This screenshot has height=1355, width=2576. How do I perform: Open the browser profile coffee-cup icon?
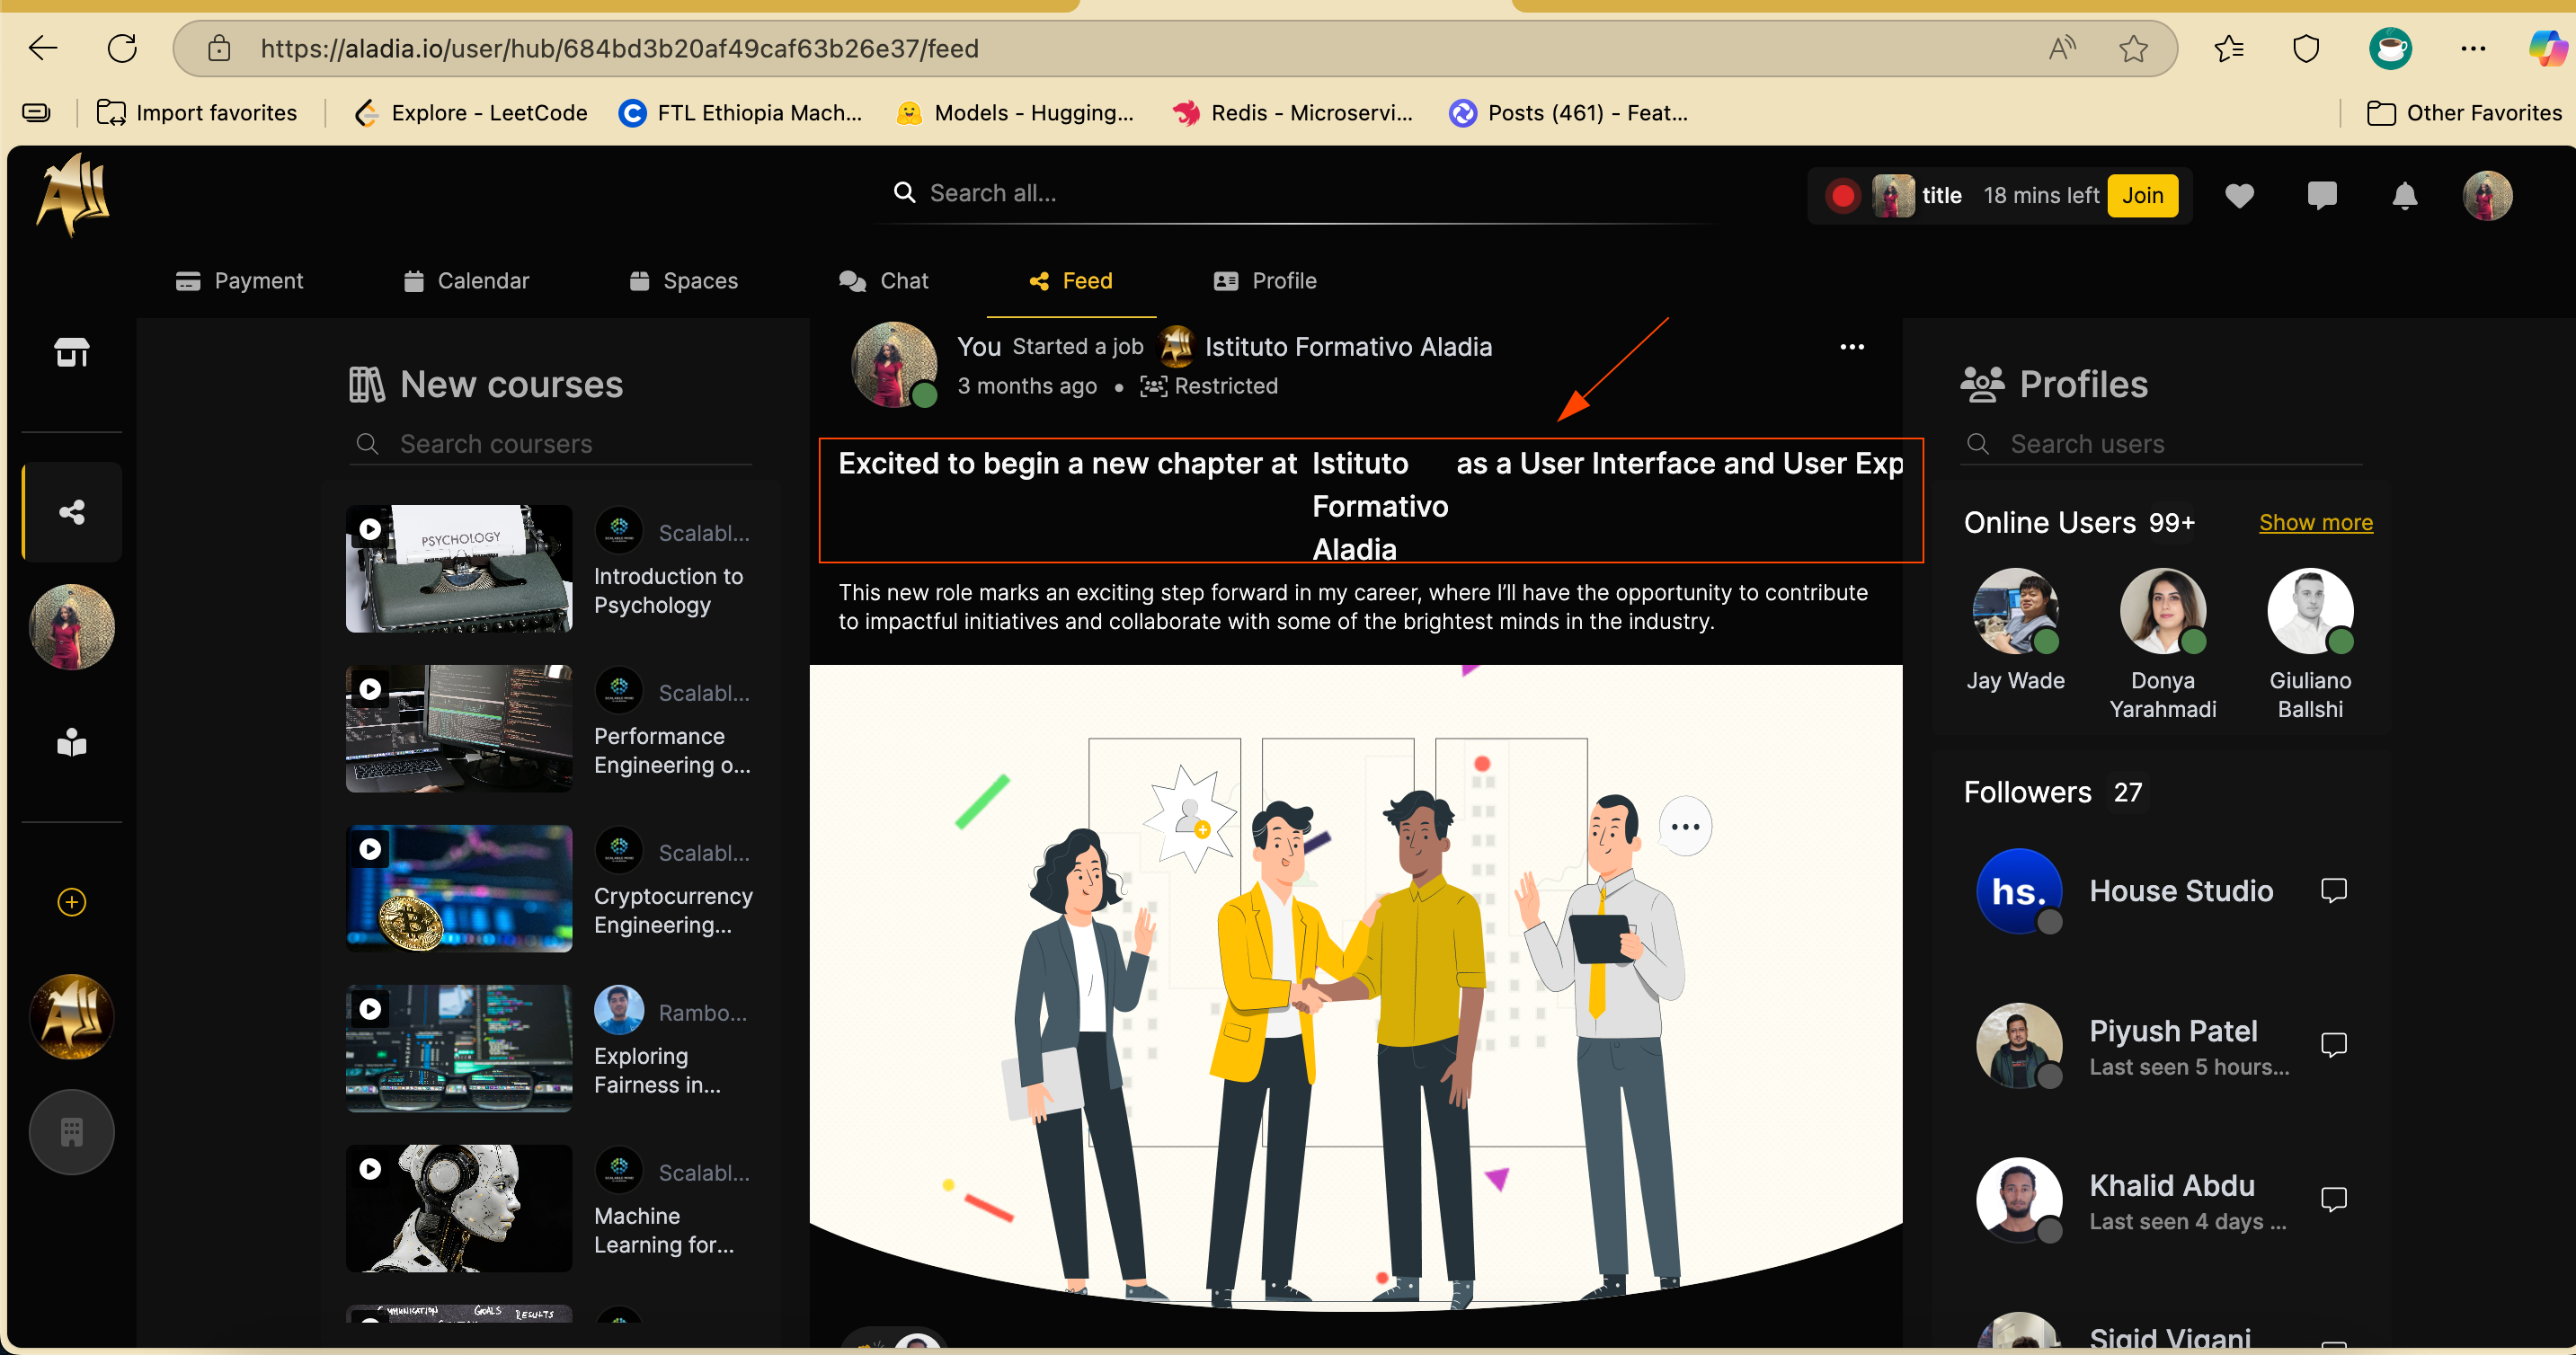2390,48
